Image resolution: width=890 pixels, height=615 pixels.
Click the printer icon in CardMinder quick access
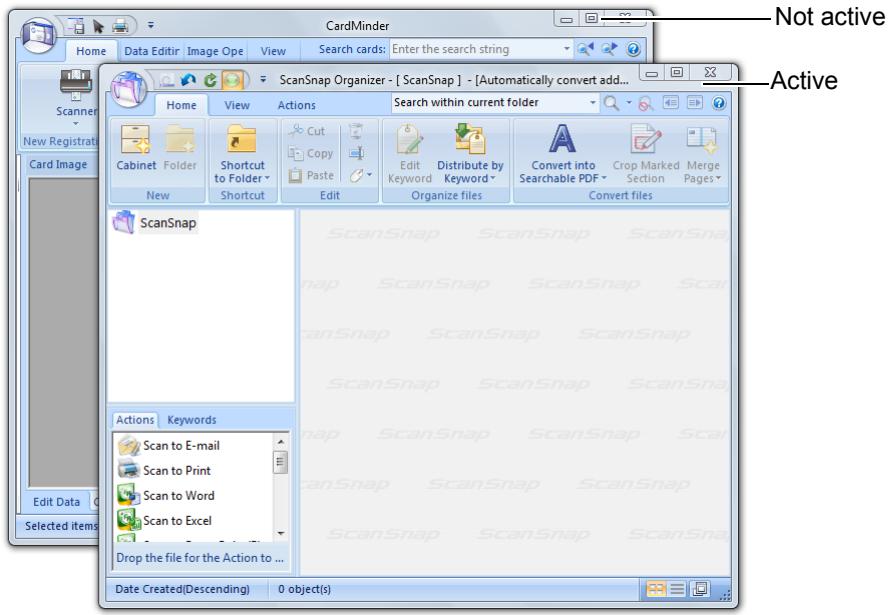pos(120,26)
